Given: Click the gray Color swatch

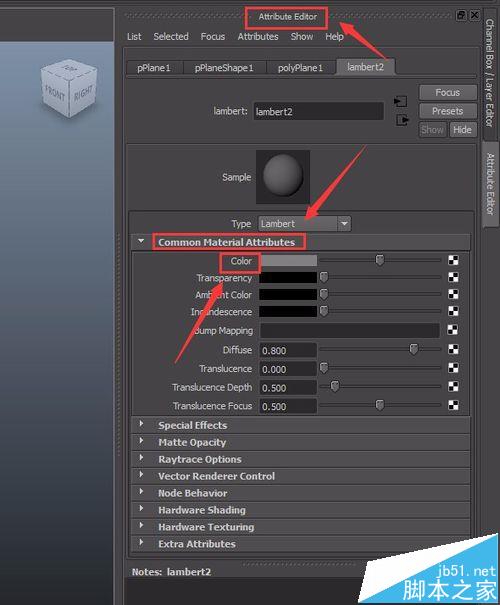Looking at the screenshot, I should 288,260.
